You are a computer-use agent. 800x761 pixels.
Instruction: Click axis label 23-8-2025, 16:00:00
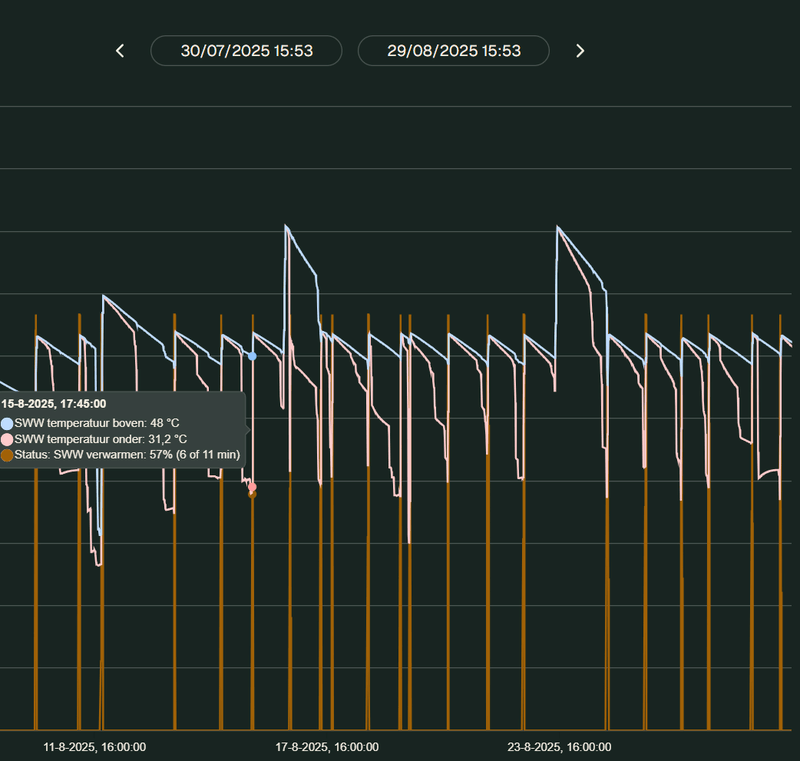559,747
